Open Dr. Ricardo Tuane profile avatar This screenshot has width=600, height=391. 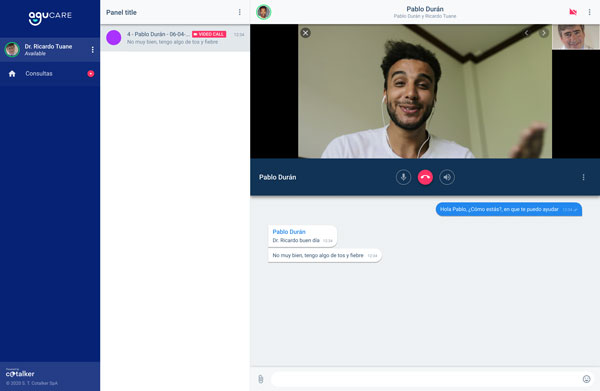12,50
